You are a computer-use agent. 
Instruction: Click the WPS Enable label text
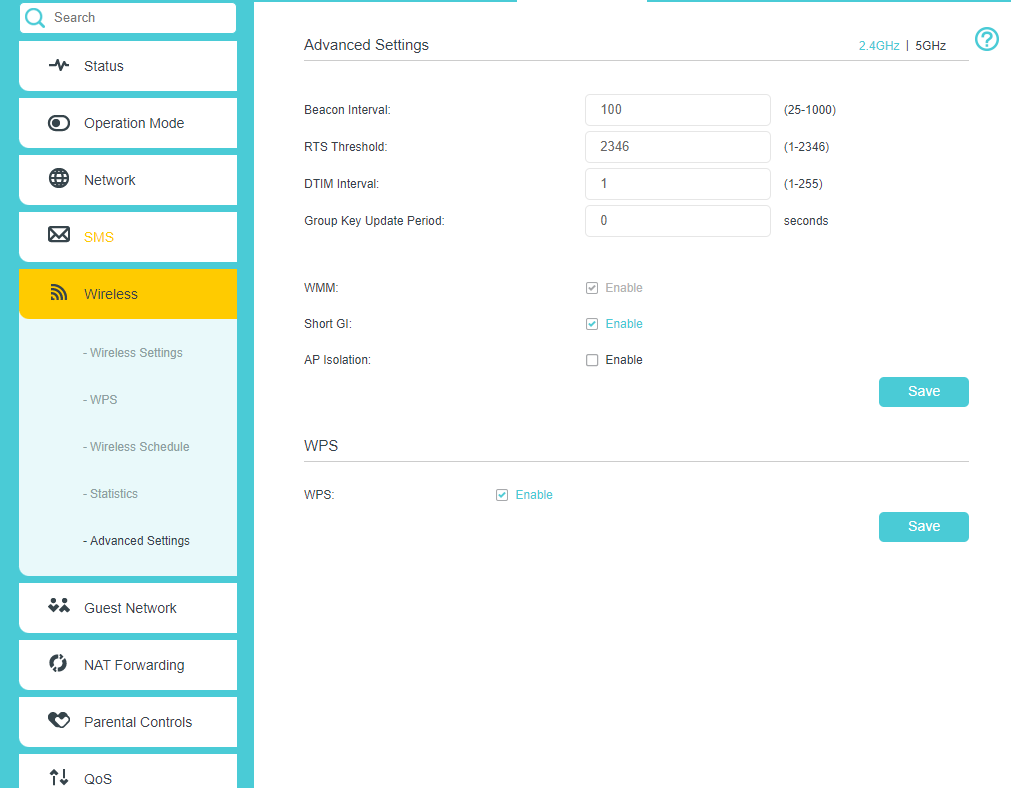[534, 495]
